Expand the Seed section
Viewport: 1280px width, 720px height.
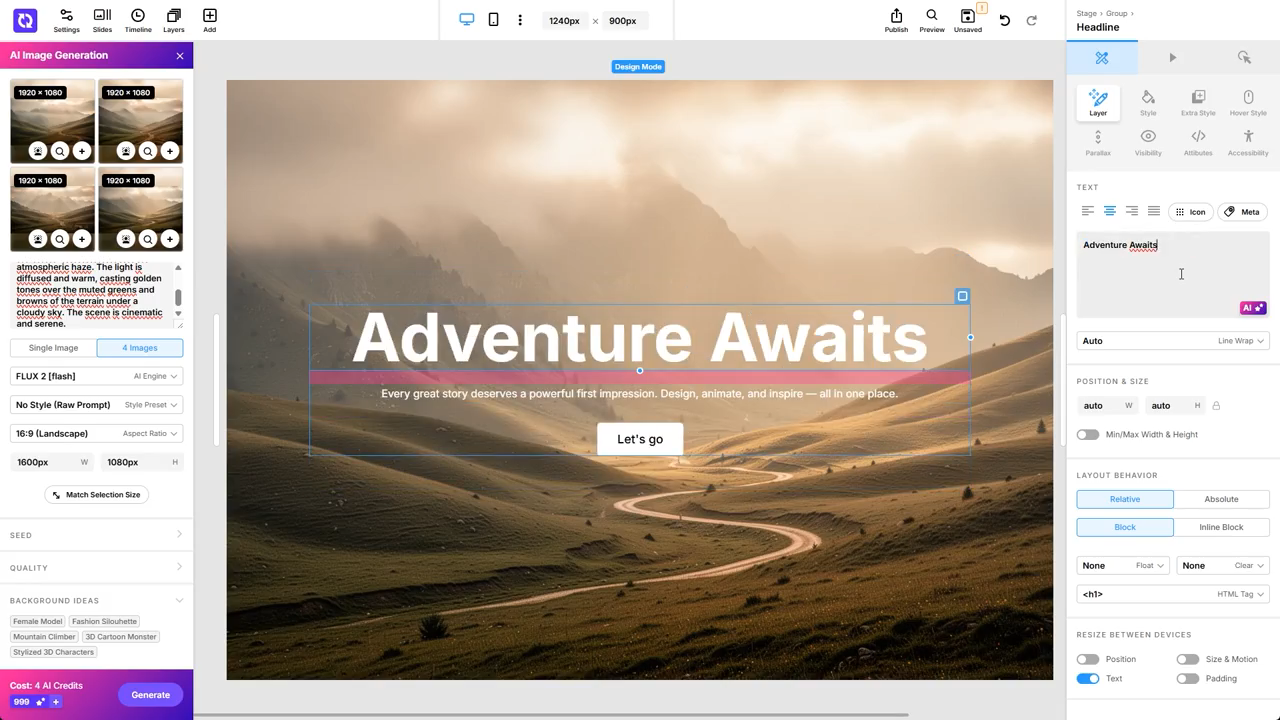96,535
